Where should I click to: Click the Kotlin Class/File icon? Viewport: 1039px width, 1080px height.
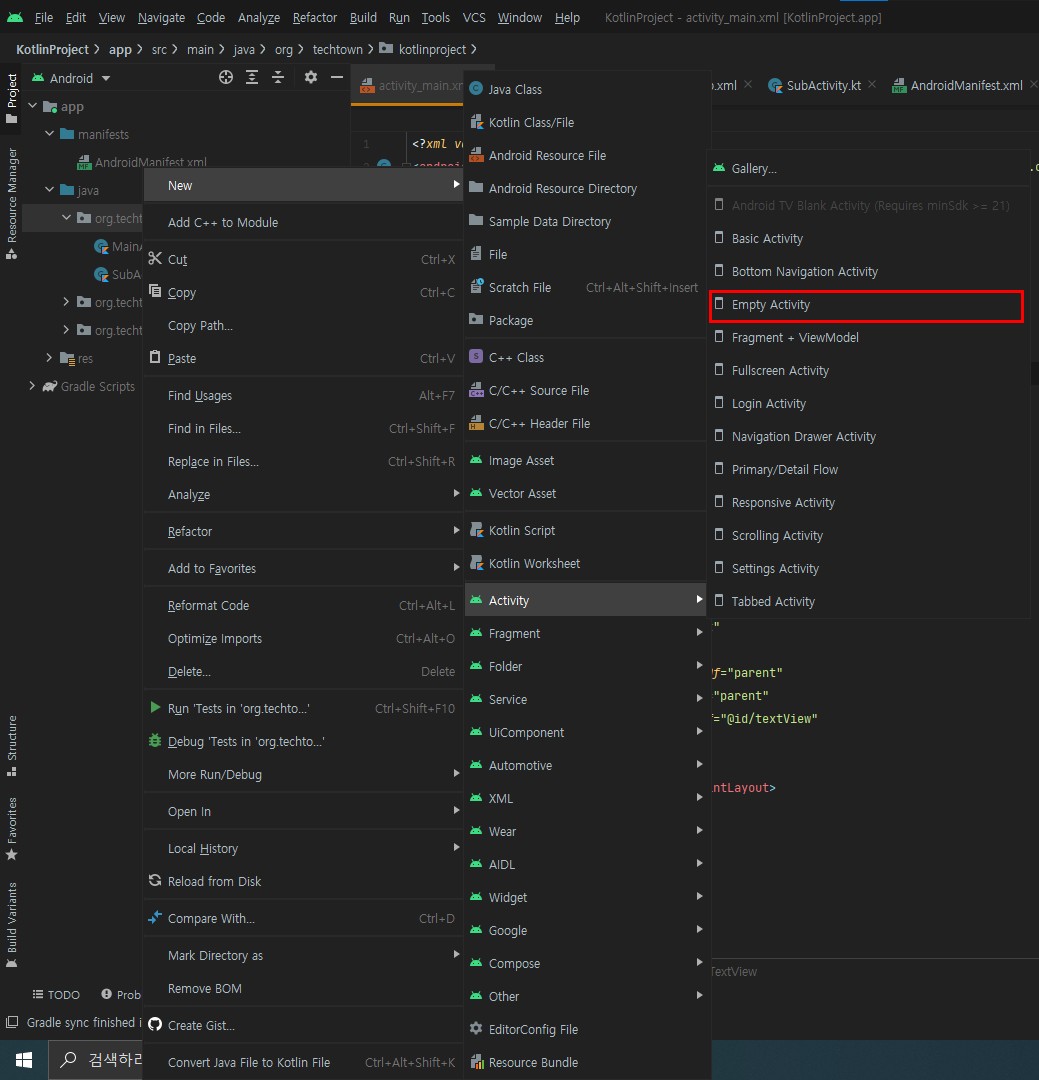click(476, 122)
